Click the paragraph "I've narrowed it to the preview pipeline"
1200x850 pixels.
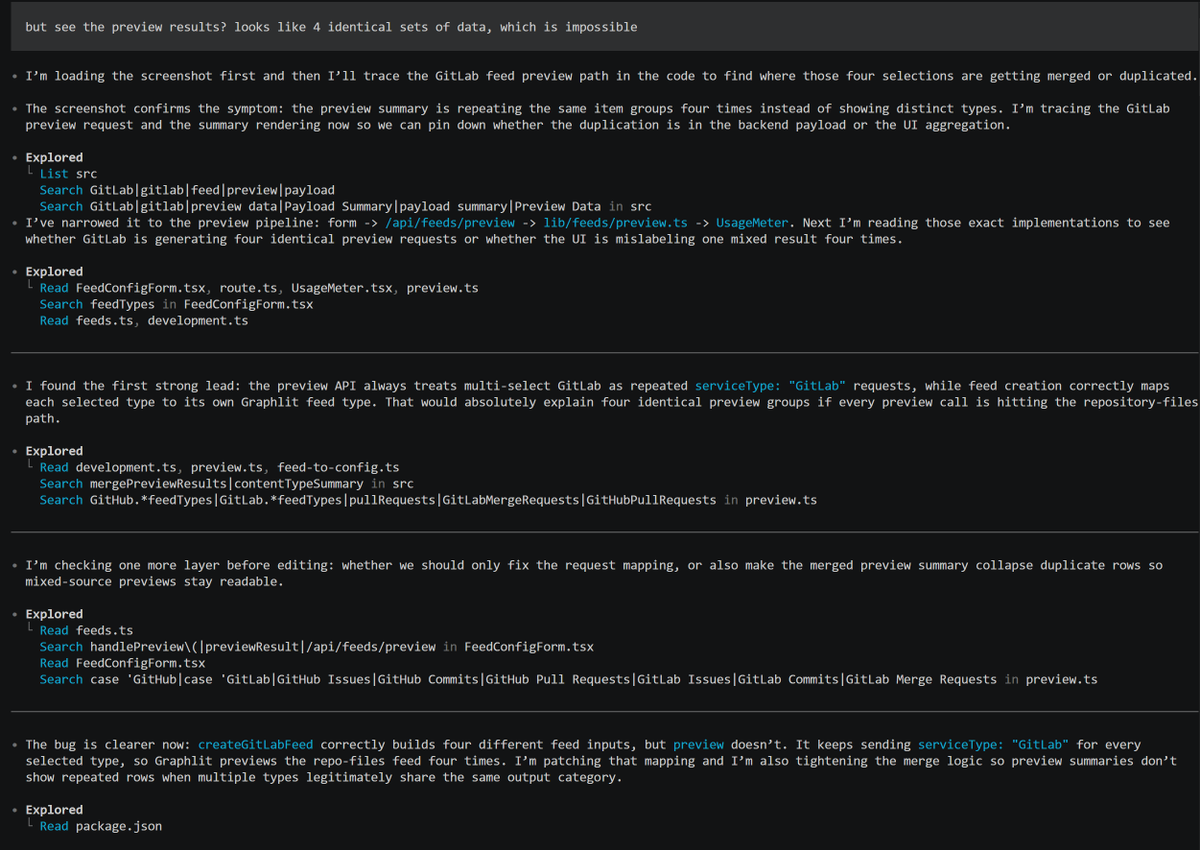[x=598, y=230]
